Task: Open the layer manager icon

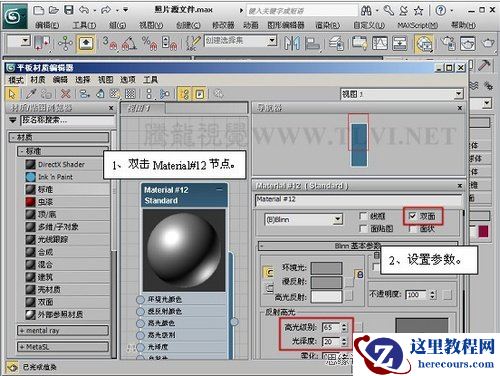Action: coord(336,43)
